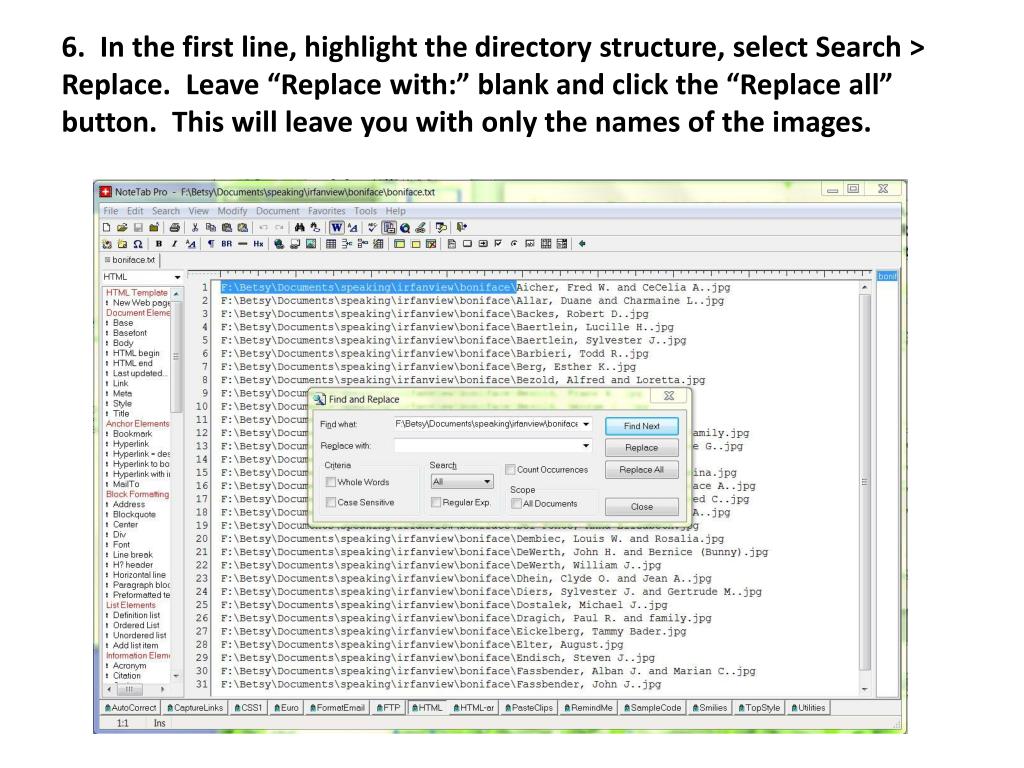Viewport: 1024px width, 768px height.
Task: Click the editor vertical scrollbar down arrow
Action: pyautogui.click(x=865, y=689)
